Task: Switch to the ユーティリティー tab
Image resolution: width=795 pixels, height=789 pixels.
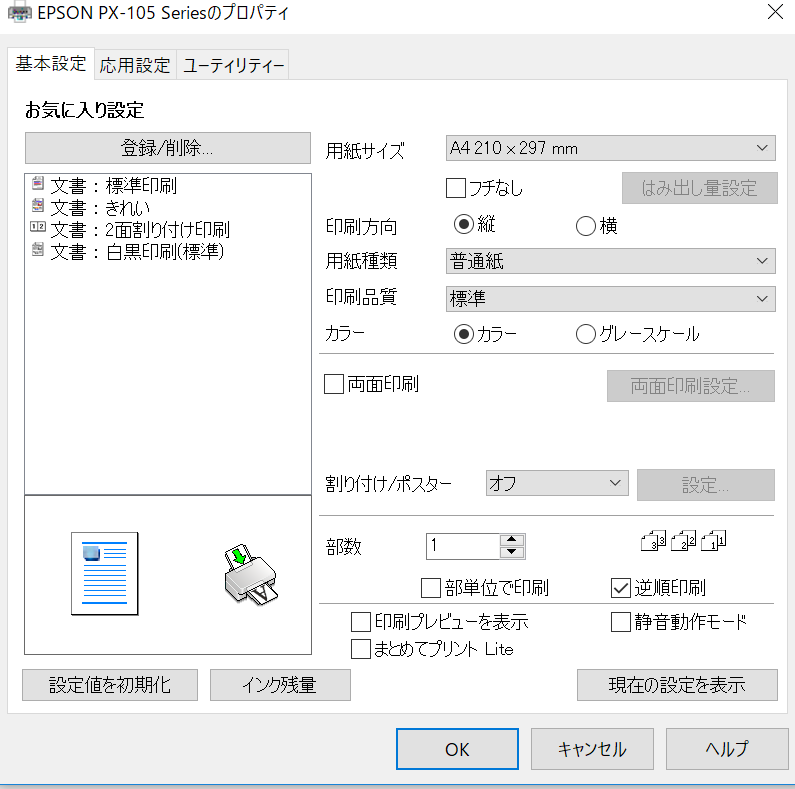Action: pyautogui.click(x=233, y=65)
